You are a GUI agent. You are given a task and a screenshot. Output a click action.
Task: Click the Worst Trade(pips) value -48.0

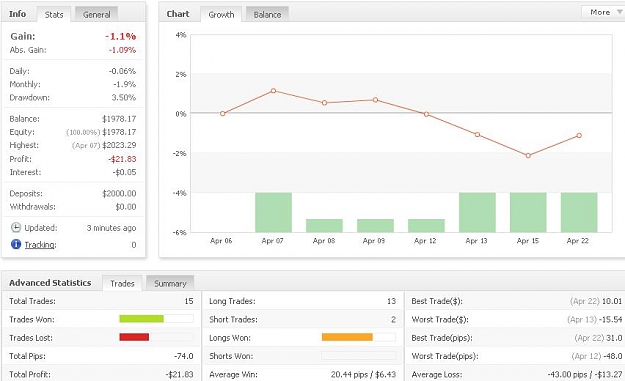[x=613, y=356]
